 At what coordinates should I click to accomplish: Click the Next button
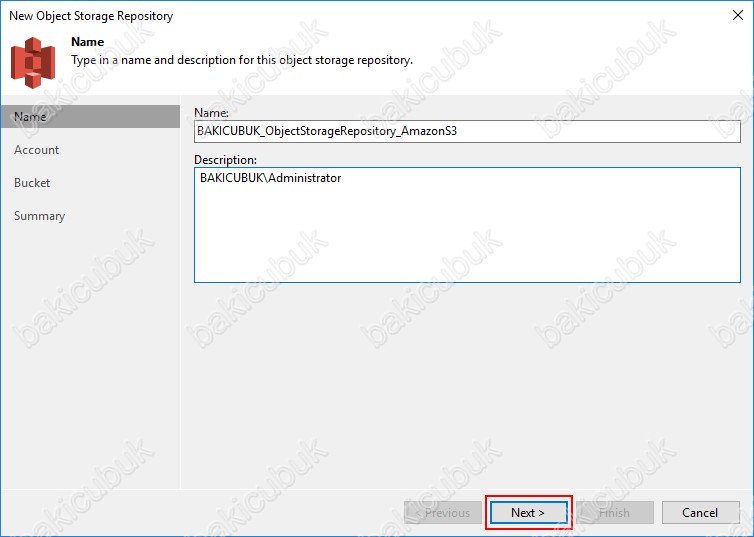coord(528,513)
